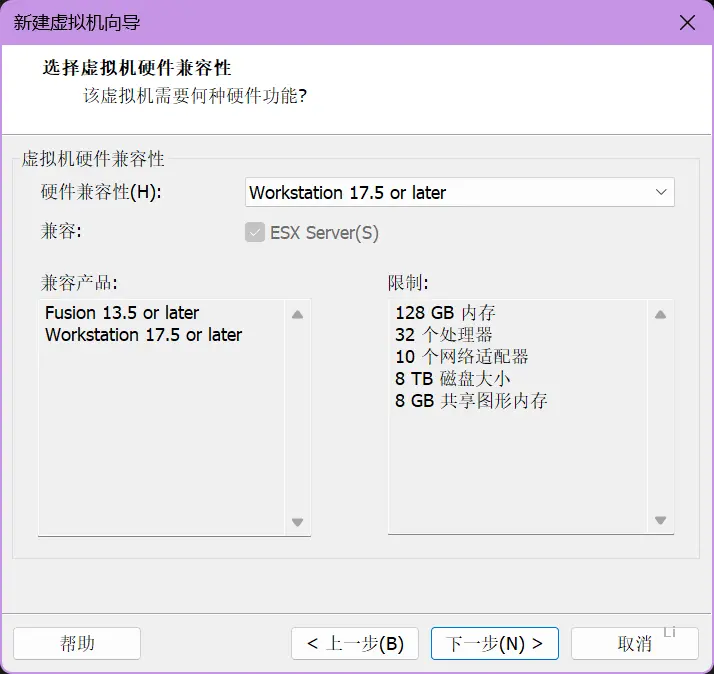Click the 10 个网络适配器 limit row
Image resolution: width=714 pixels, height=674 pixels.
(x=462, y=357)
